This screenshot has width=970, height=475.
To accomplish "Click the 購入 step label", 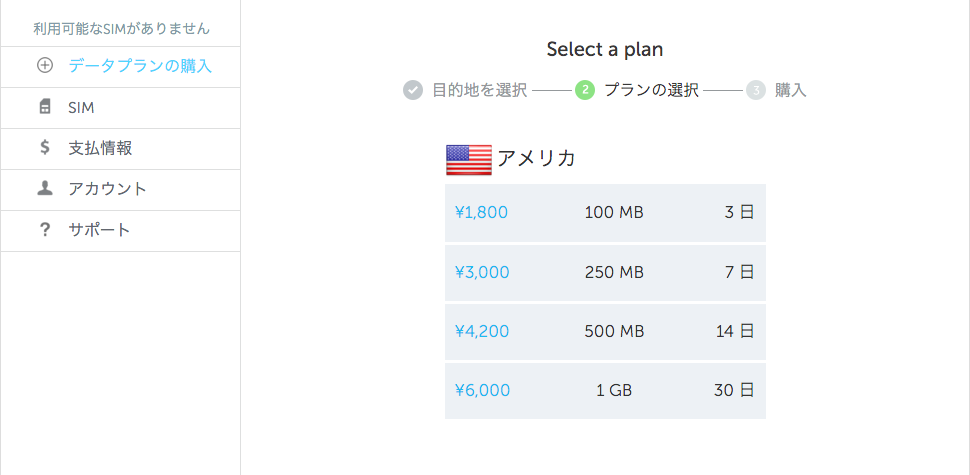I will click(x=791, y=90).
